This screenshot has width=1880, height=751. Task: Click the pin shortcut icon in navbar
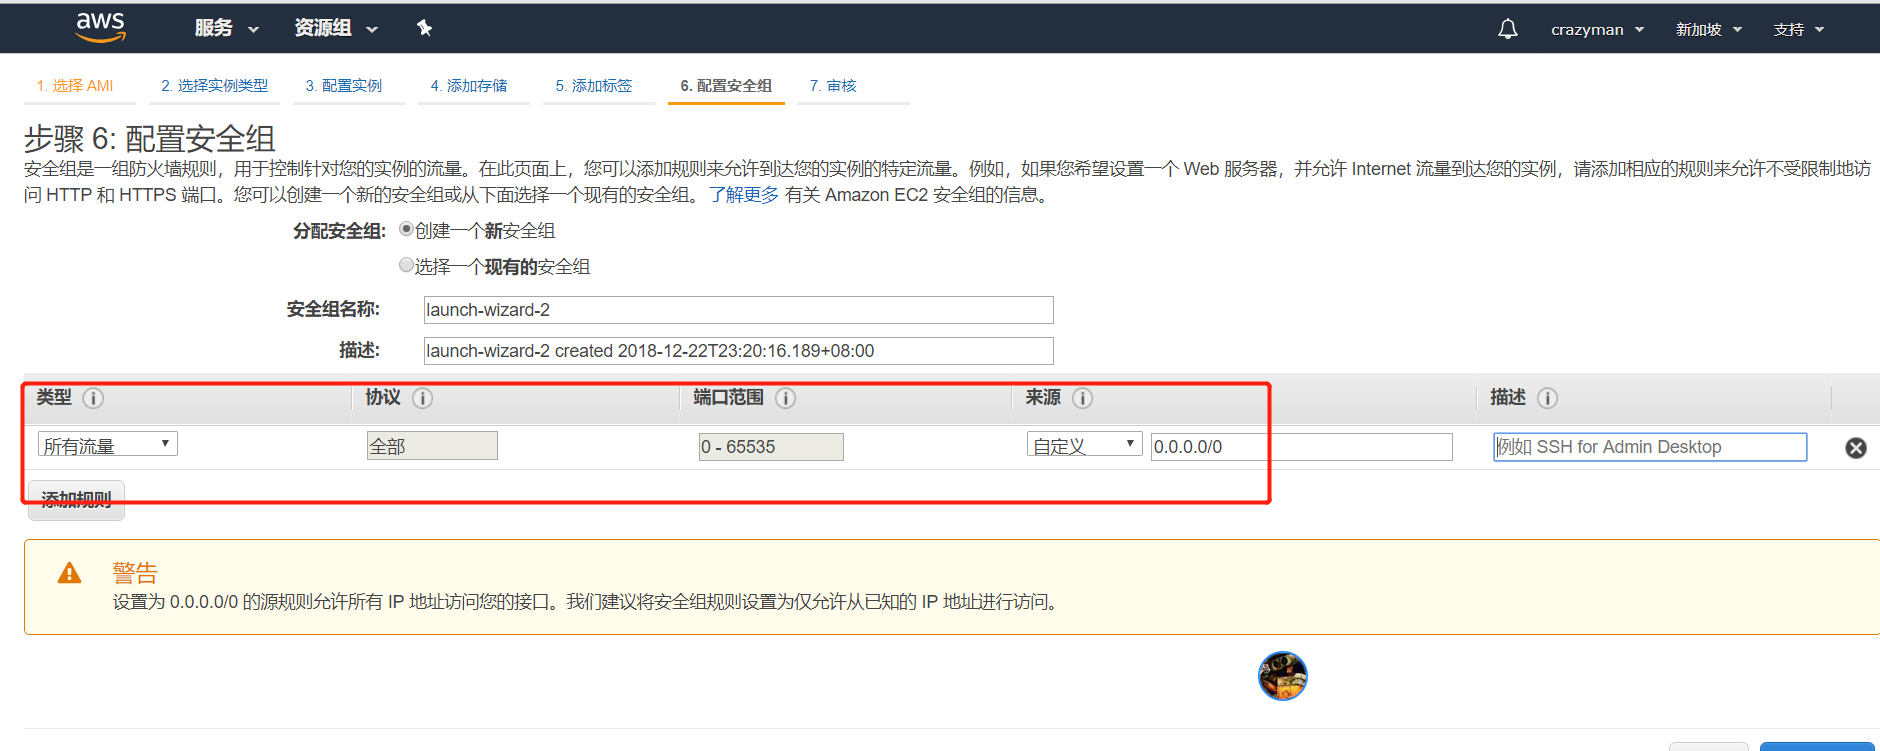(x=424, y=28)
